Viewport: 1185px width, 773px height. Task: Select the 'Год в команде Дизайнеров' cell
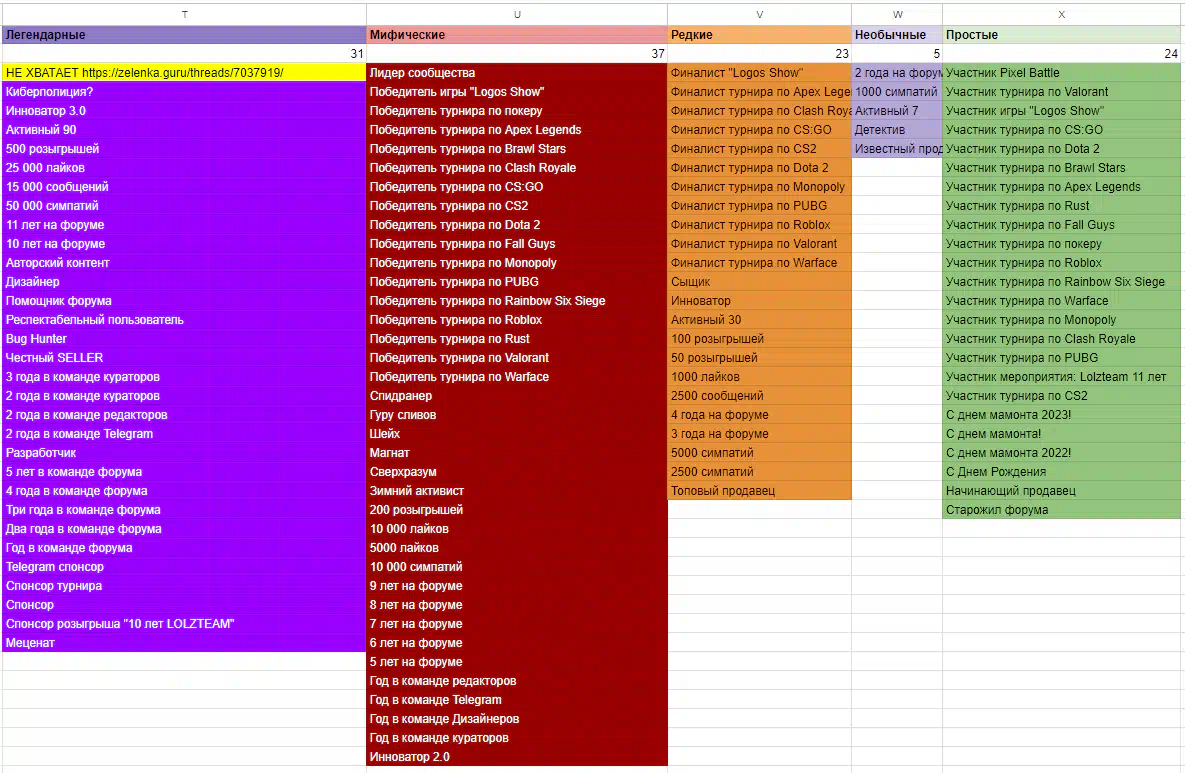517,719
